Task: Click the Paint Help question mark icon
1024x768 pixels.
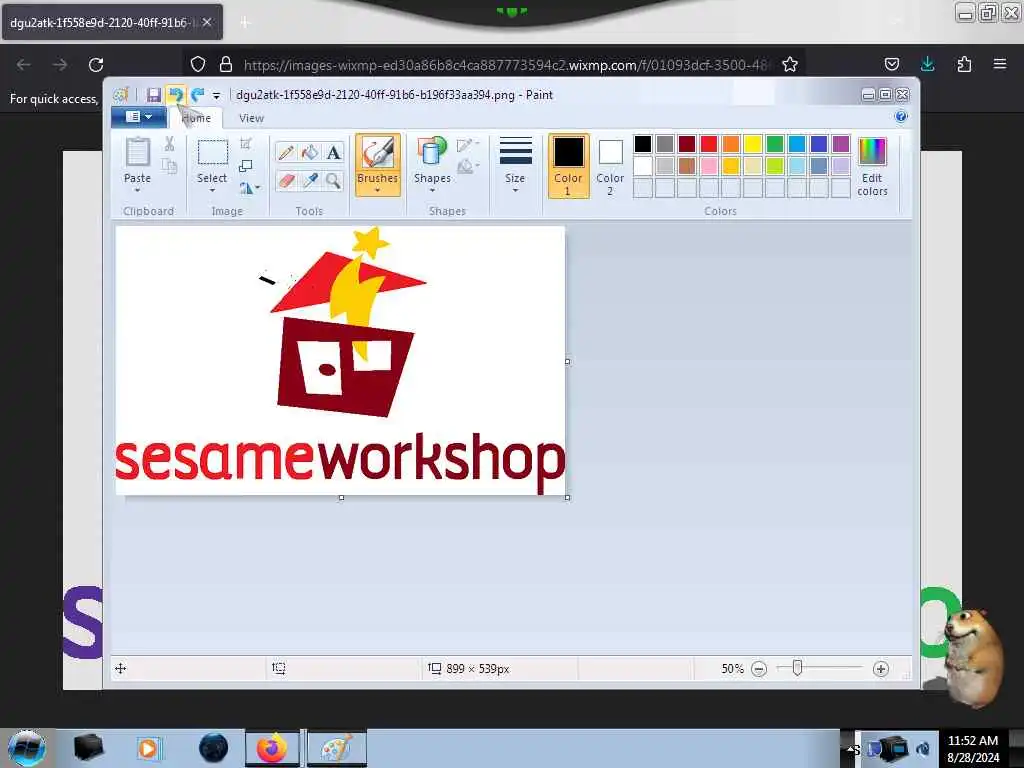Action: [901, 117]
